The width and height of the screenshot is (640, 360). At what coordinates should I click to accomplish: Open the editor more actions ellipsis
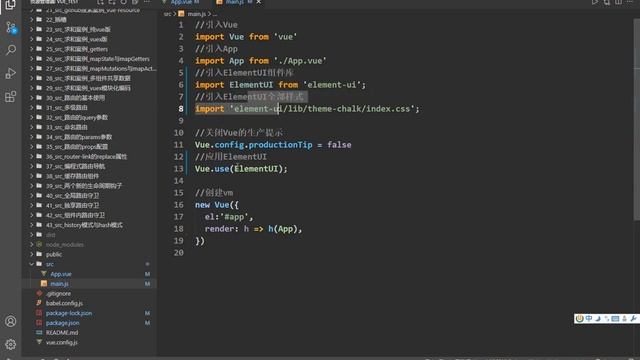click(x=630, y=2)
